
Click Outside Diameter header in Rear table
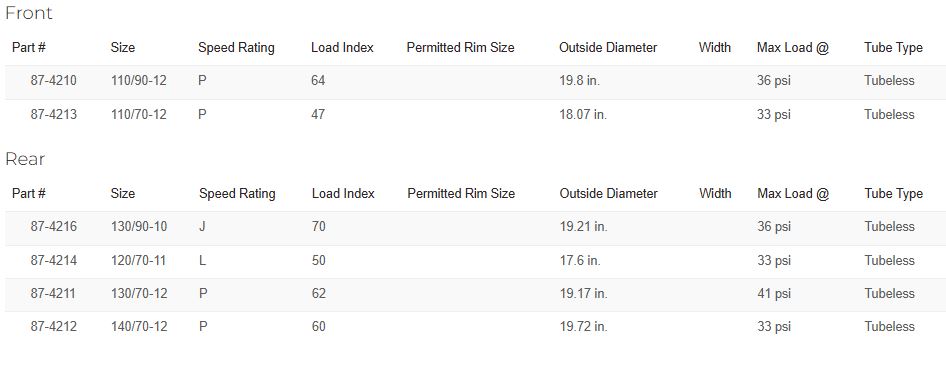pyautogui.click(x=608, y=194)
